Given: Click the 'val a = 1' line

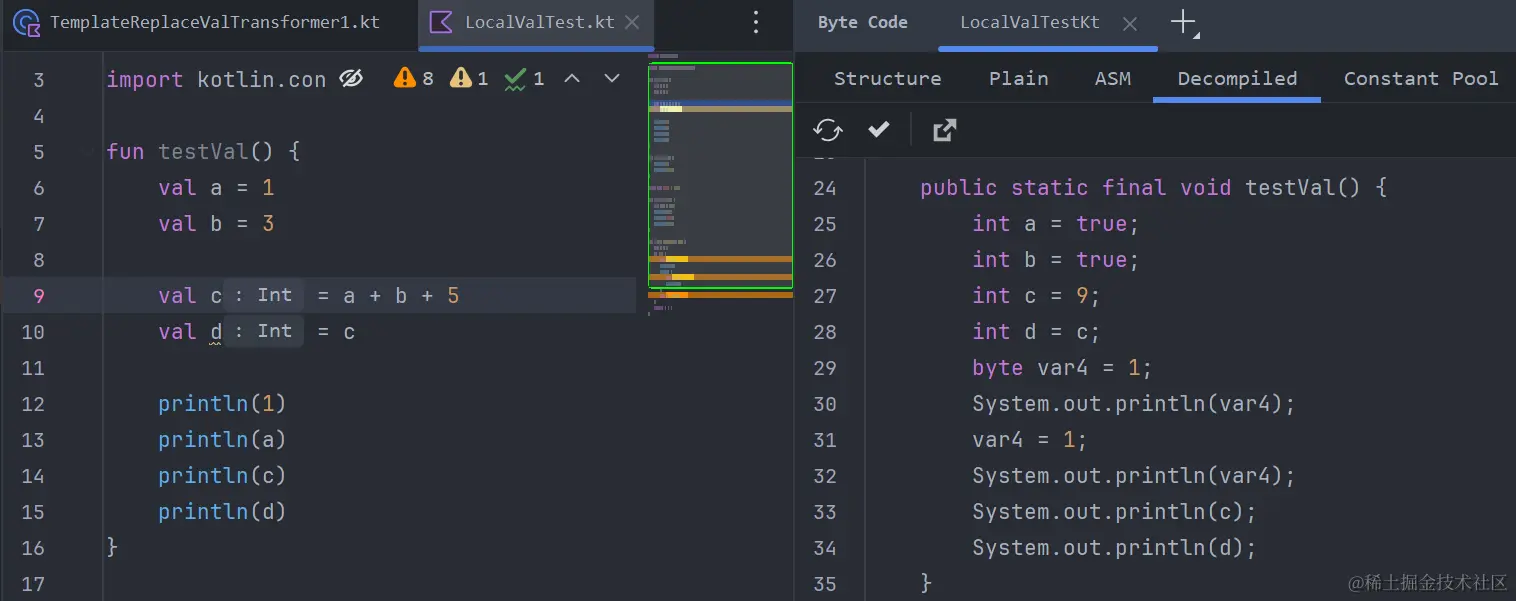Looking at the screenshot, I should (x=216, y=187).
